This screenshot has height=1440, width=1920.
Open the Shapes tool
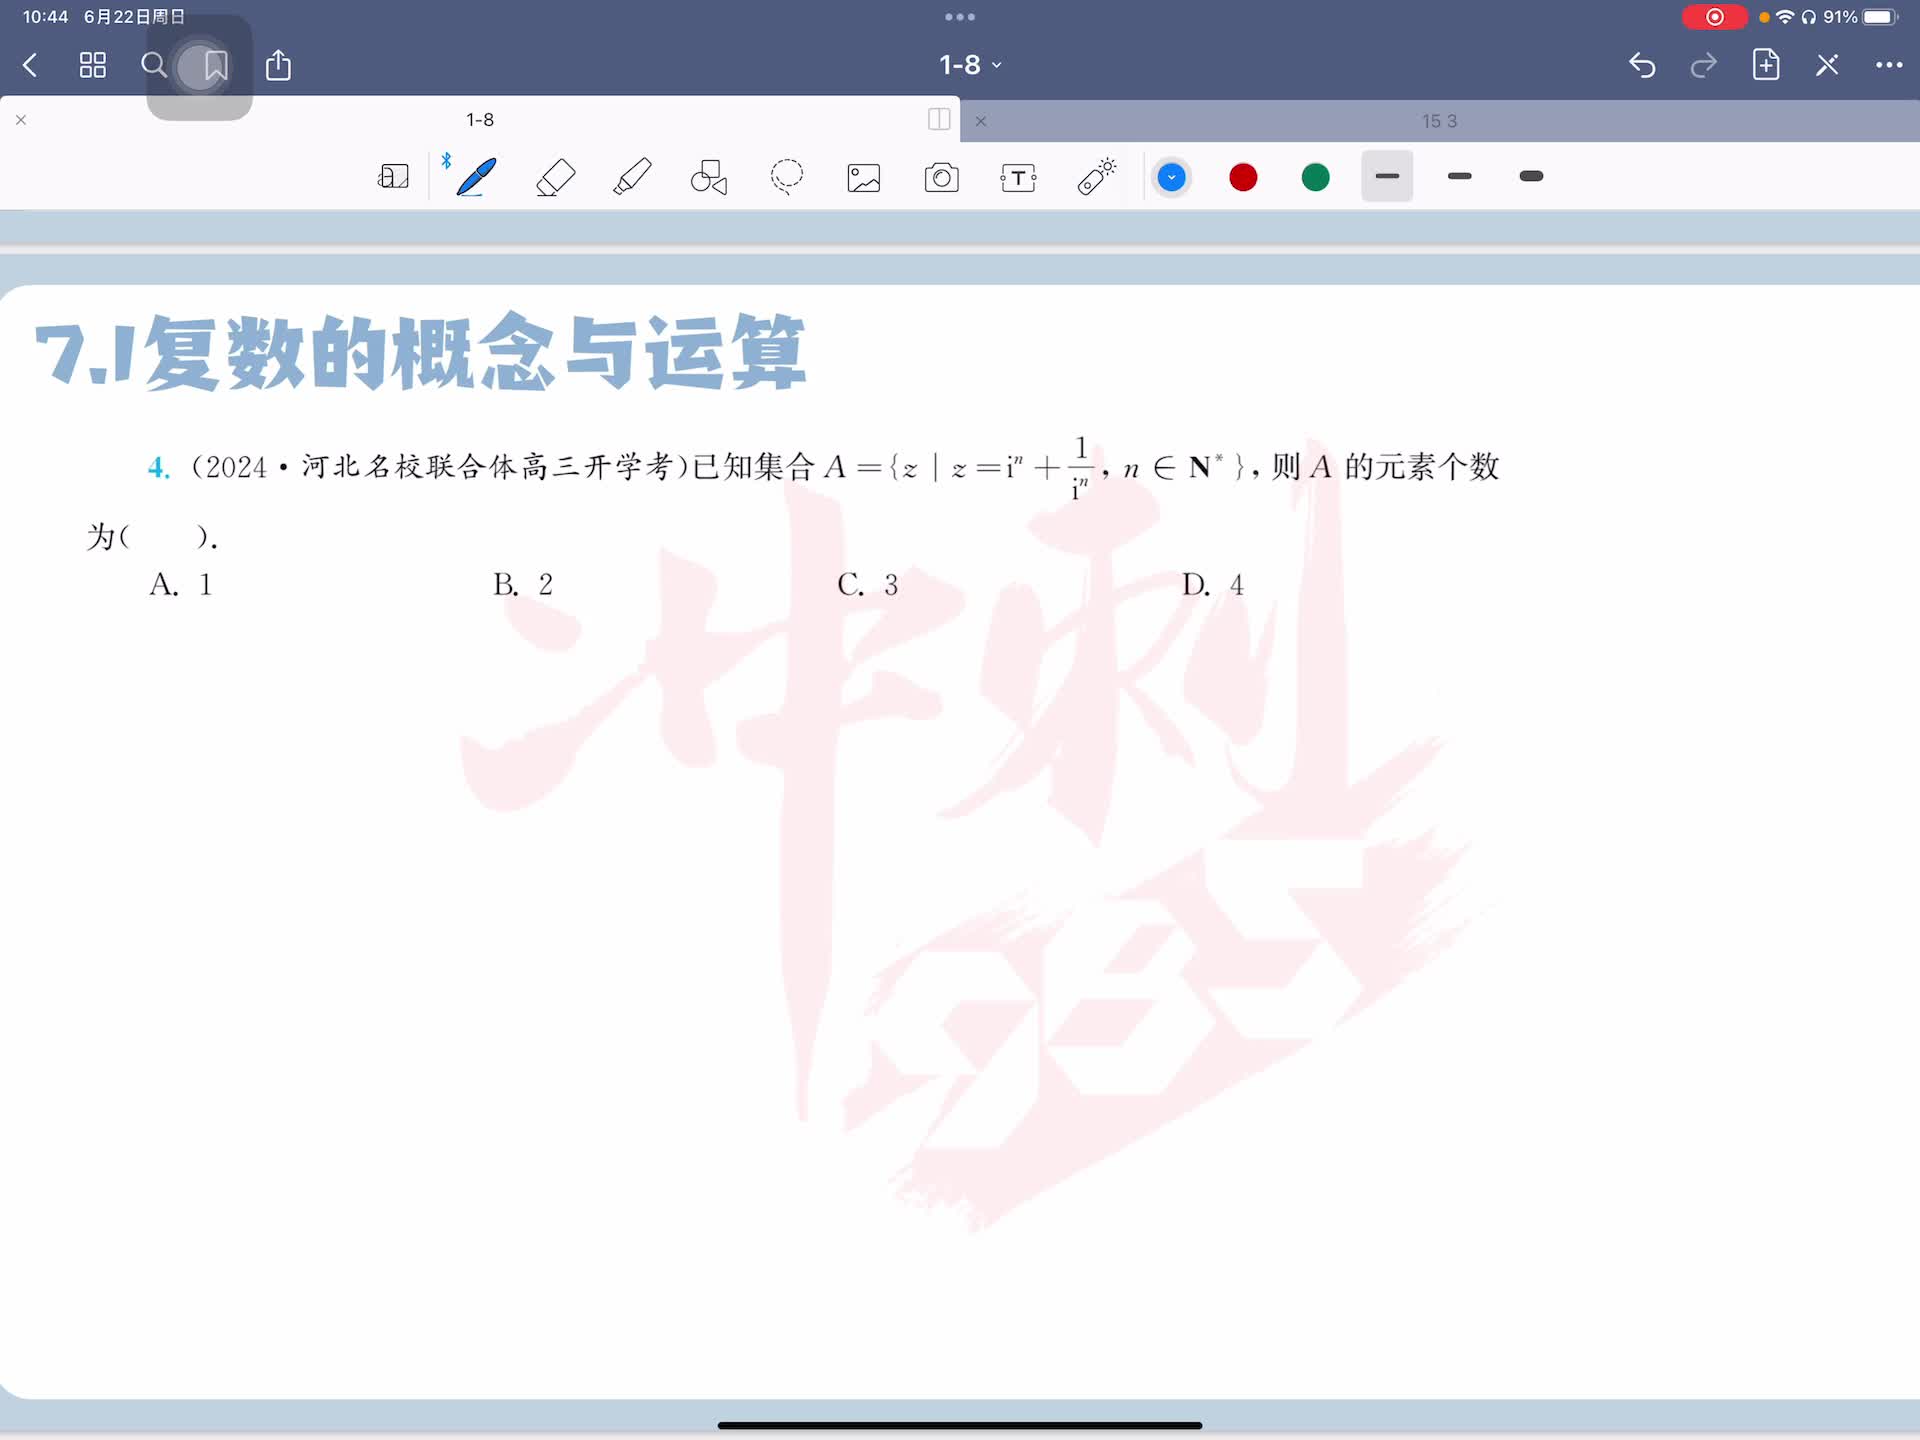pyautogui.click(x=709, y=177)
